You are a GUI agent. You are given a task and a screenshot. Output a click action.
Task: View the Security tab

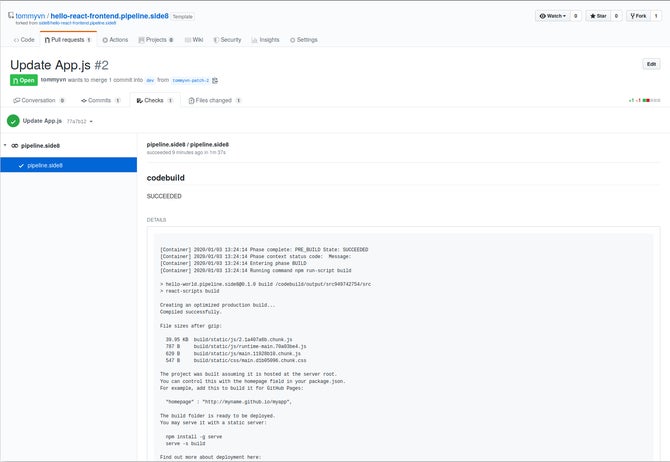point(227,40)
